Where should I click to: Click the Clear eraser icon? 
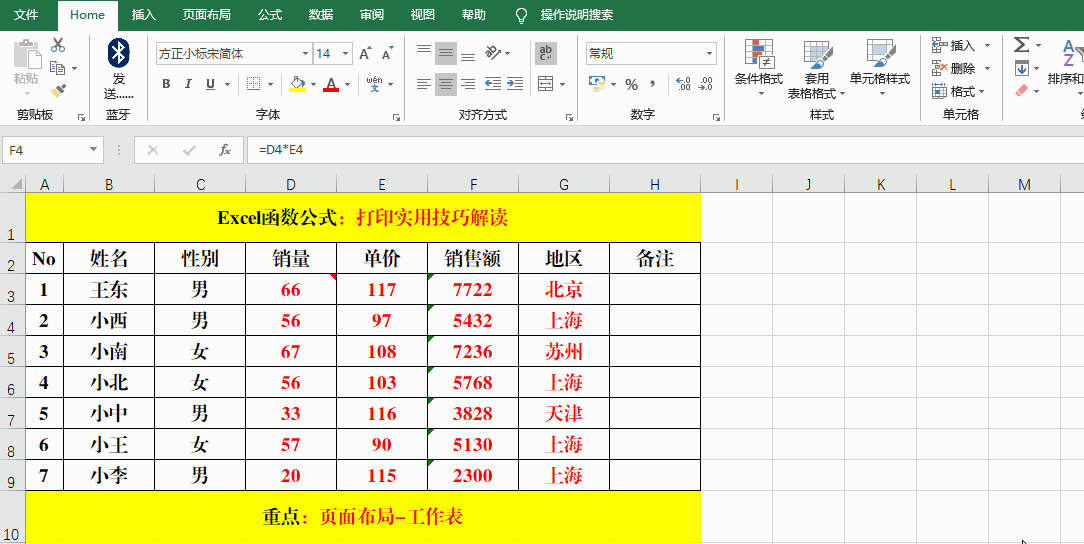(x=1021, y=91)
